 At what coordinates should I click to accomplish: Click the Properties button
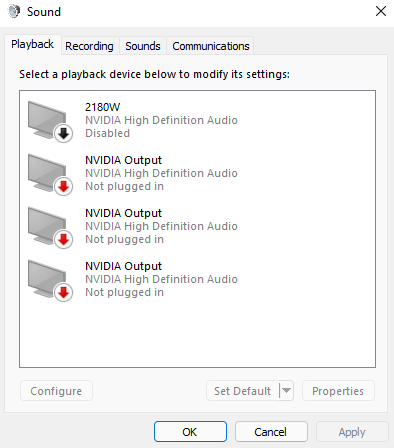(x=338, y=391)
